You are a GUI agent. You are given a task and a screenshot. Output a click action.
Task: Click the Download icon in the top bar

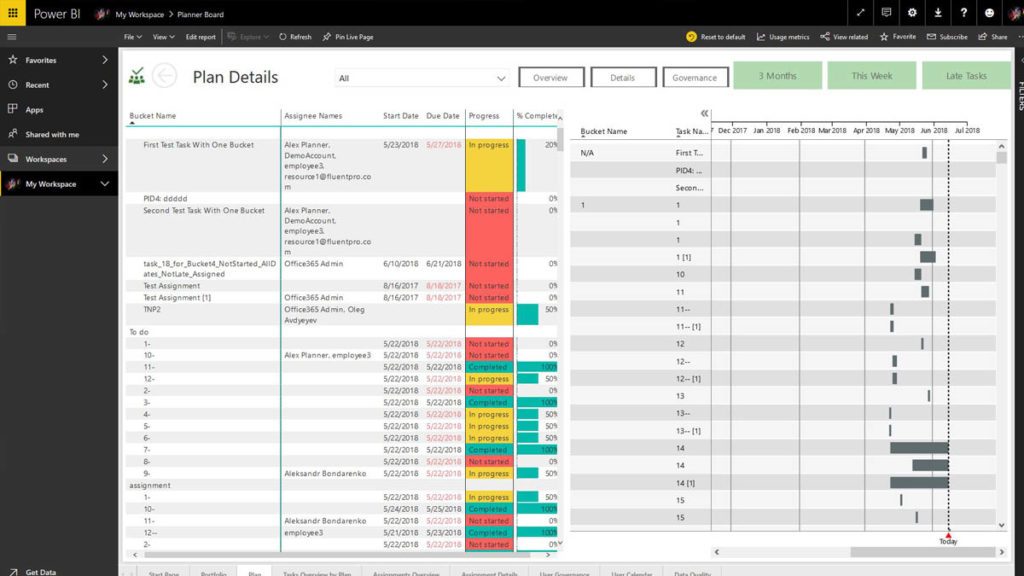(x=938, y=13)
